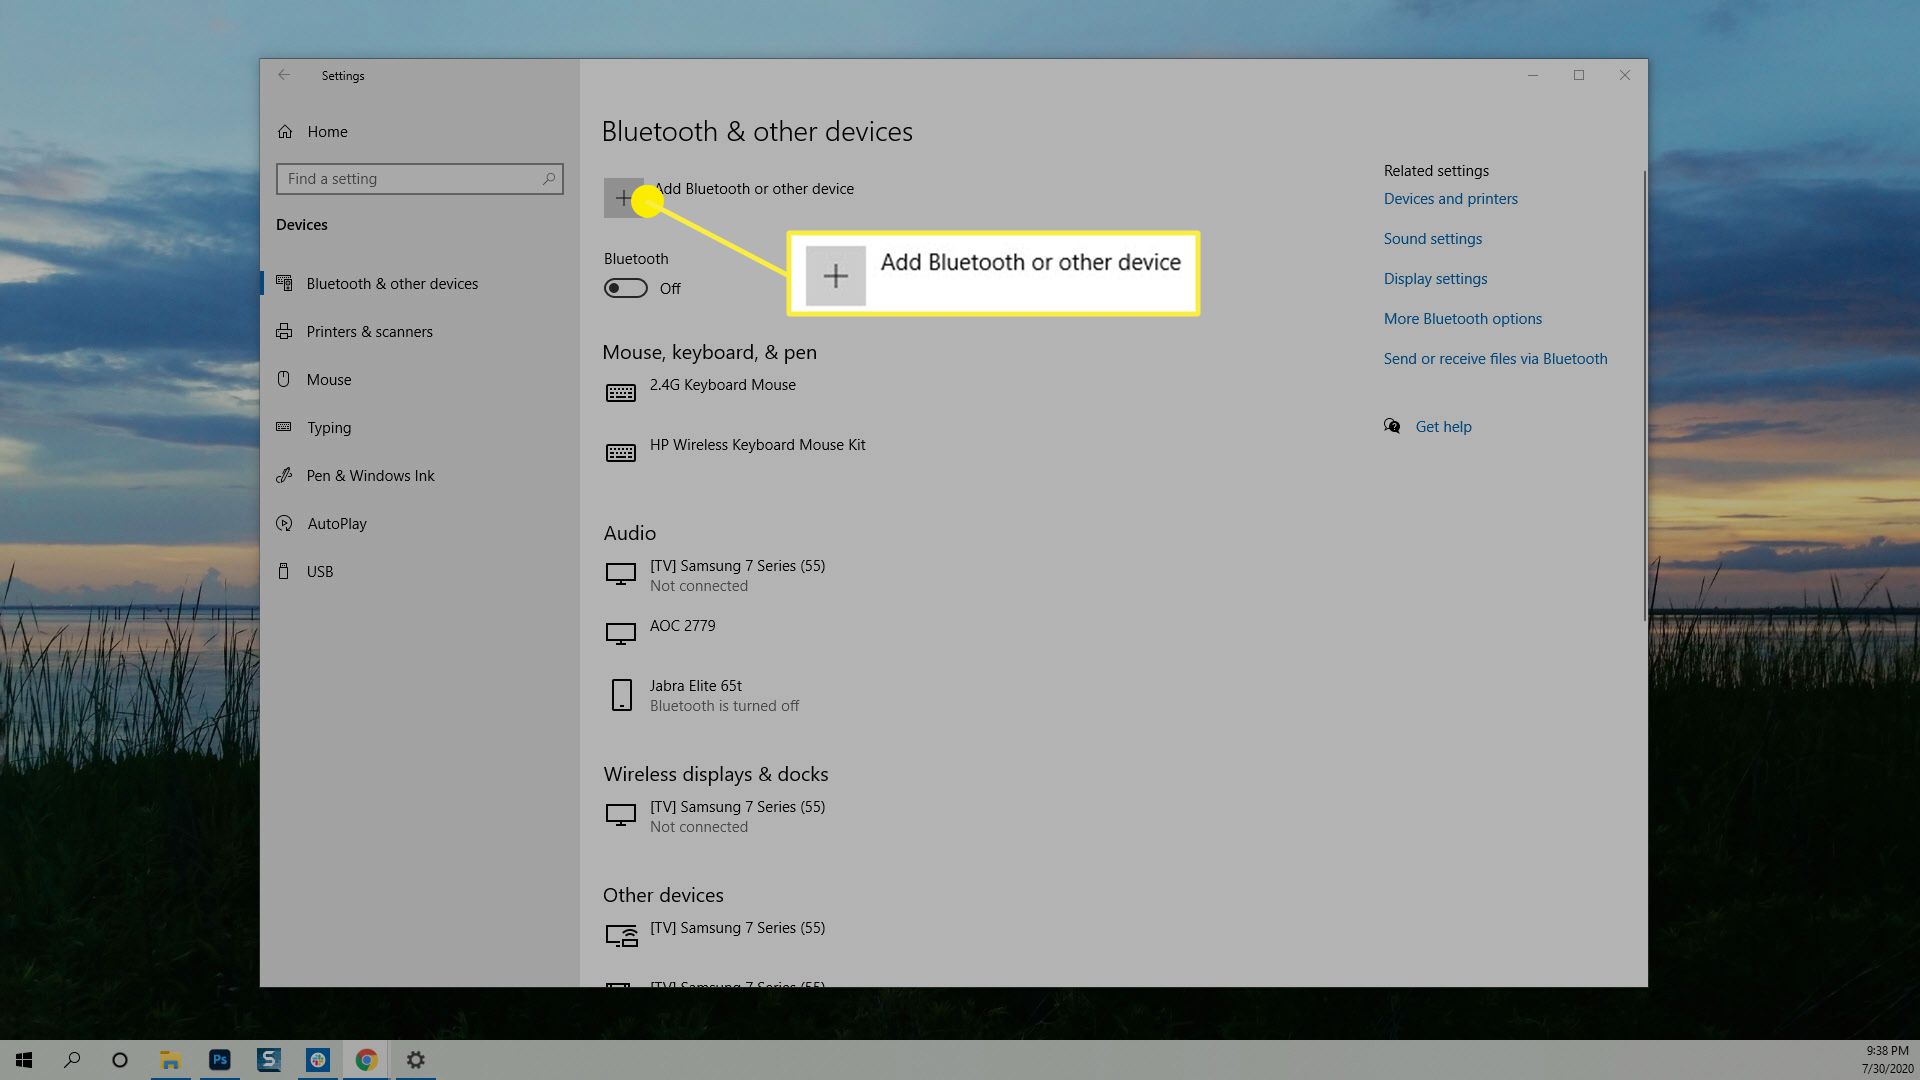This screenshot has height=1080, width=1920.
Task: Toggle Bluetooth on/off switch
Action: click(625, 287)
